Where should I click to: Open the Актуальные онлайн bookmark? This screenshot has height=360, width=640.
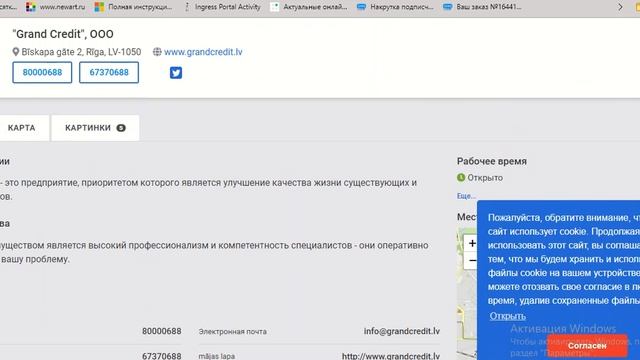[x=309, y=7]
